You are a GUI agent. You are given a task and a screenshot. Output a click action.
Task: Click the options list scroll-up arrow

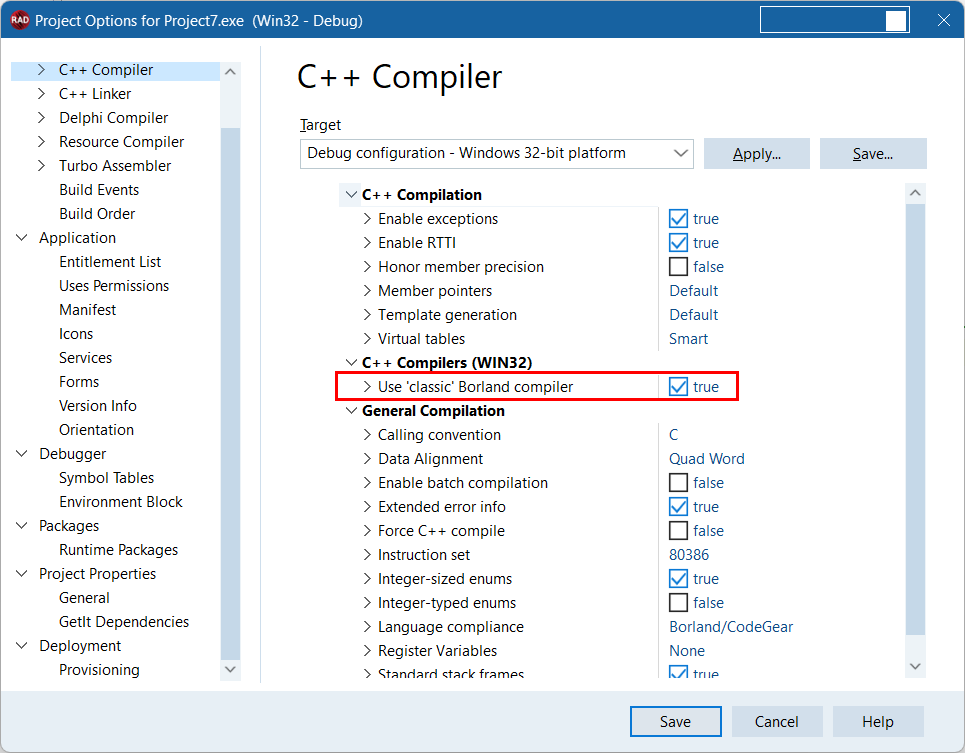pos(915,194)
